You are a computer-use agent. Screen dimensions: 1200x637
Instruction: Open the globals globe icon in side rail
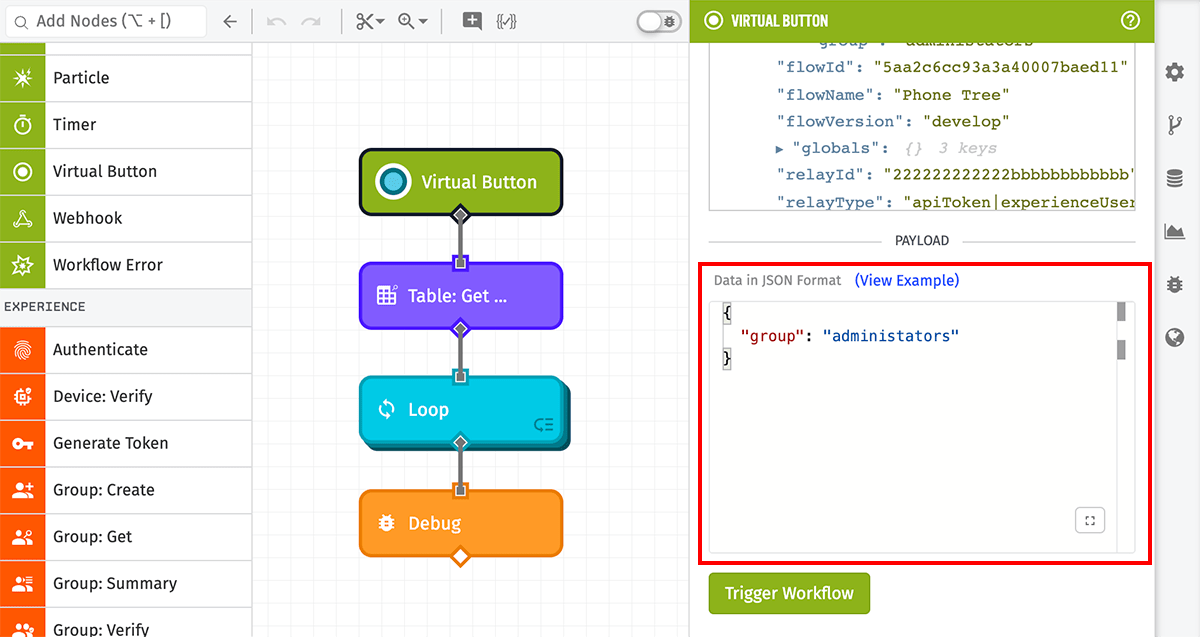[x=1175, y=338]
